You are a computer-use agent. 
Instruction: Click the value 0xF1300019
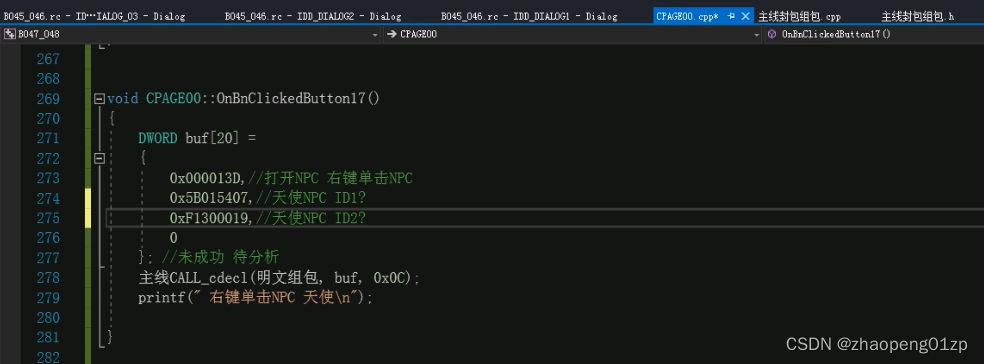coord(209,218)
